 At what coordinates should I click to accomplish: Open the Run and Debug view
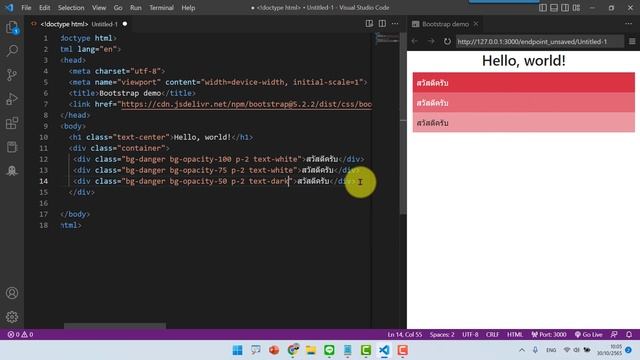click(x=12, y=99)
